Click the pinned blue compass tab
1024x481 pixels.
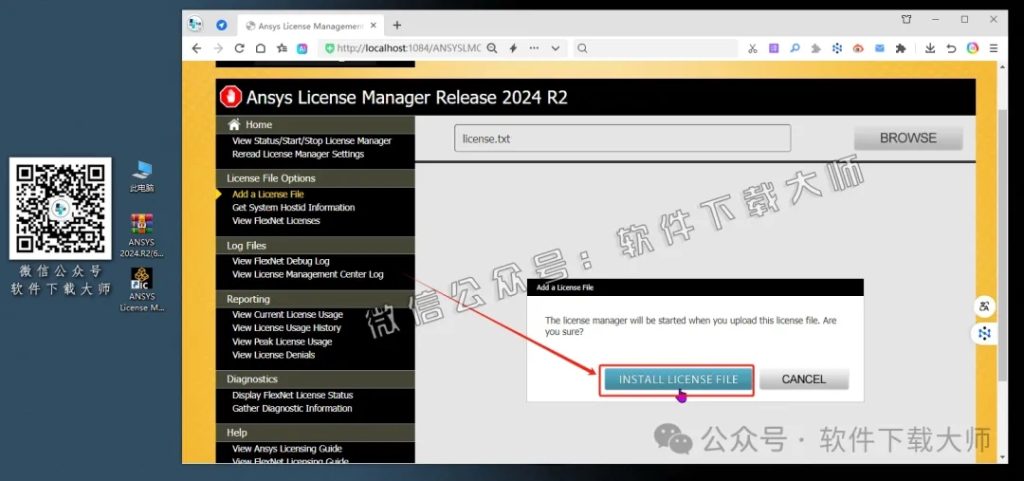coord(221,25)
